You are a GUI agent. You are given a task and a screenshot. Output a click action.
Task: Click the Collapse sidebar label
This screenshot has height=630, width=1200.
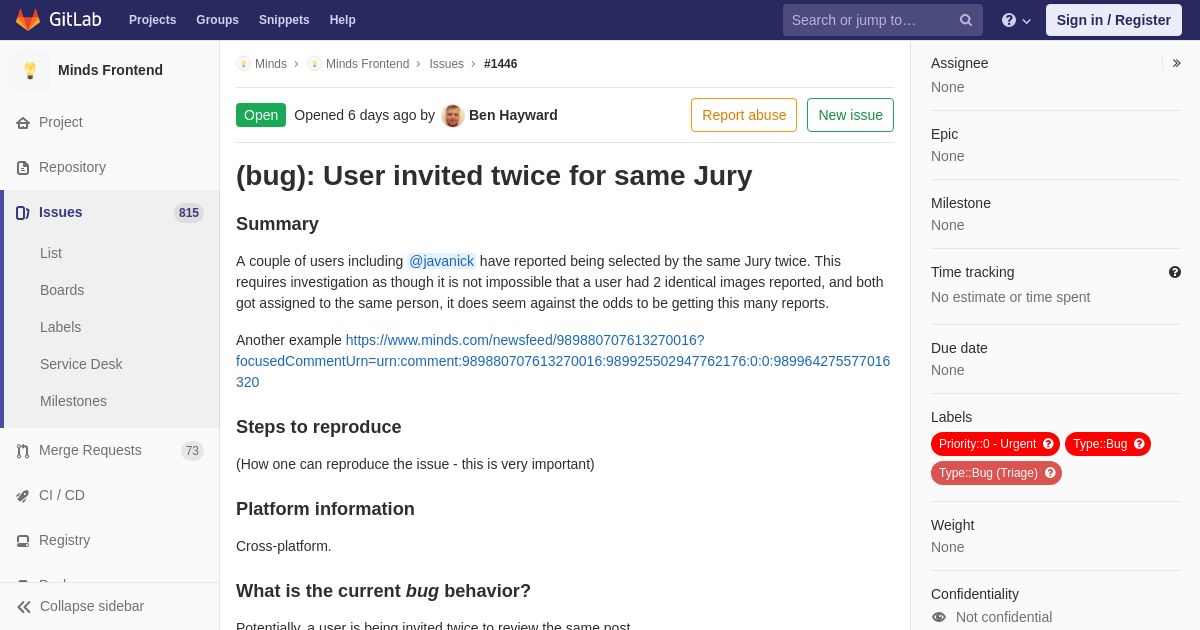pos(92,607)
